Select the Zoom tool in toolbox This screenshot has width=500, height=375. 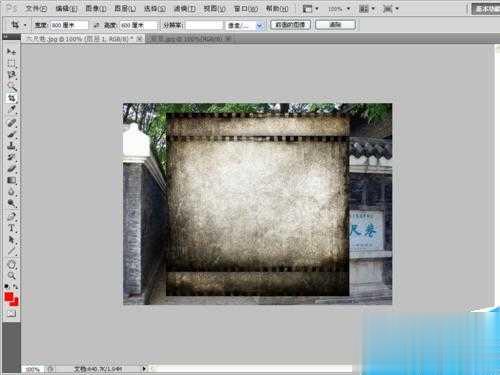(11, 275)
